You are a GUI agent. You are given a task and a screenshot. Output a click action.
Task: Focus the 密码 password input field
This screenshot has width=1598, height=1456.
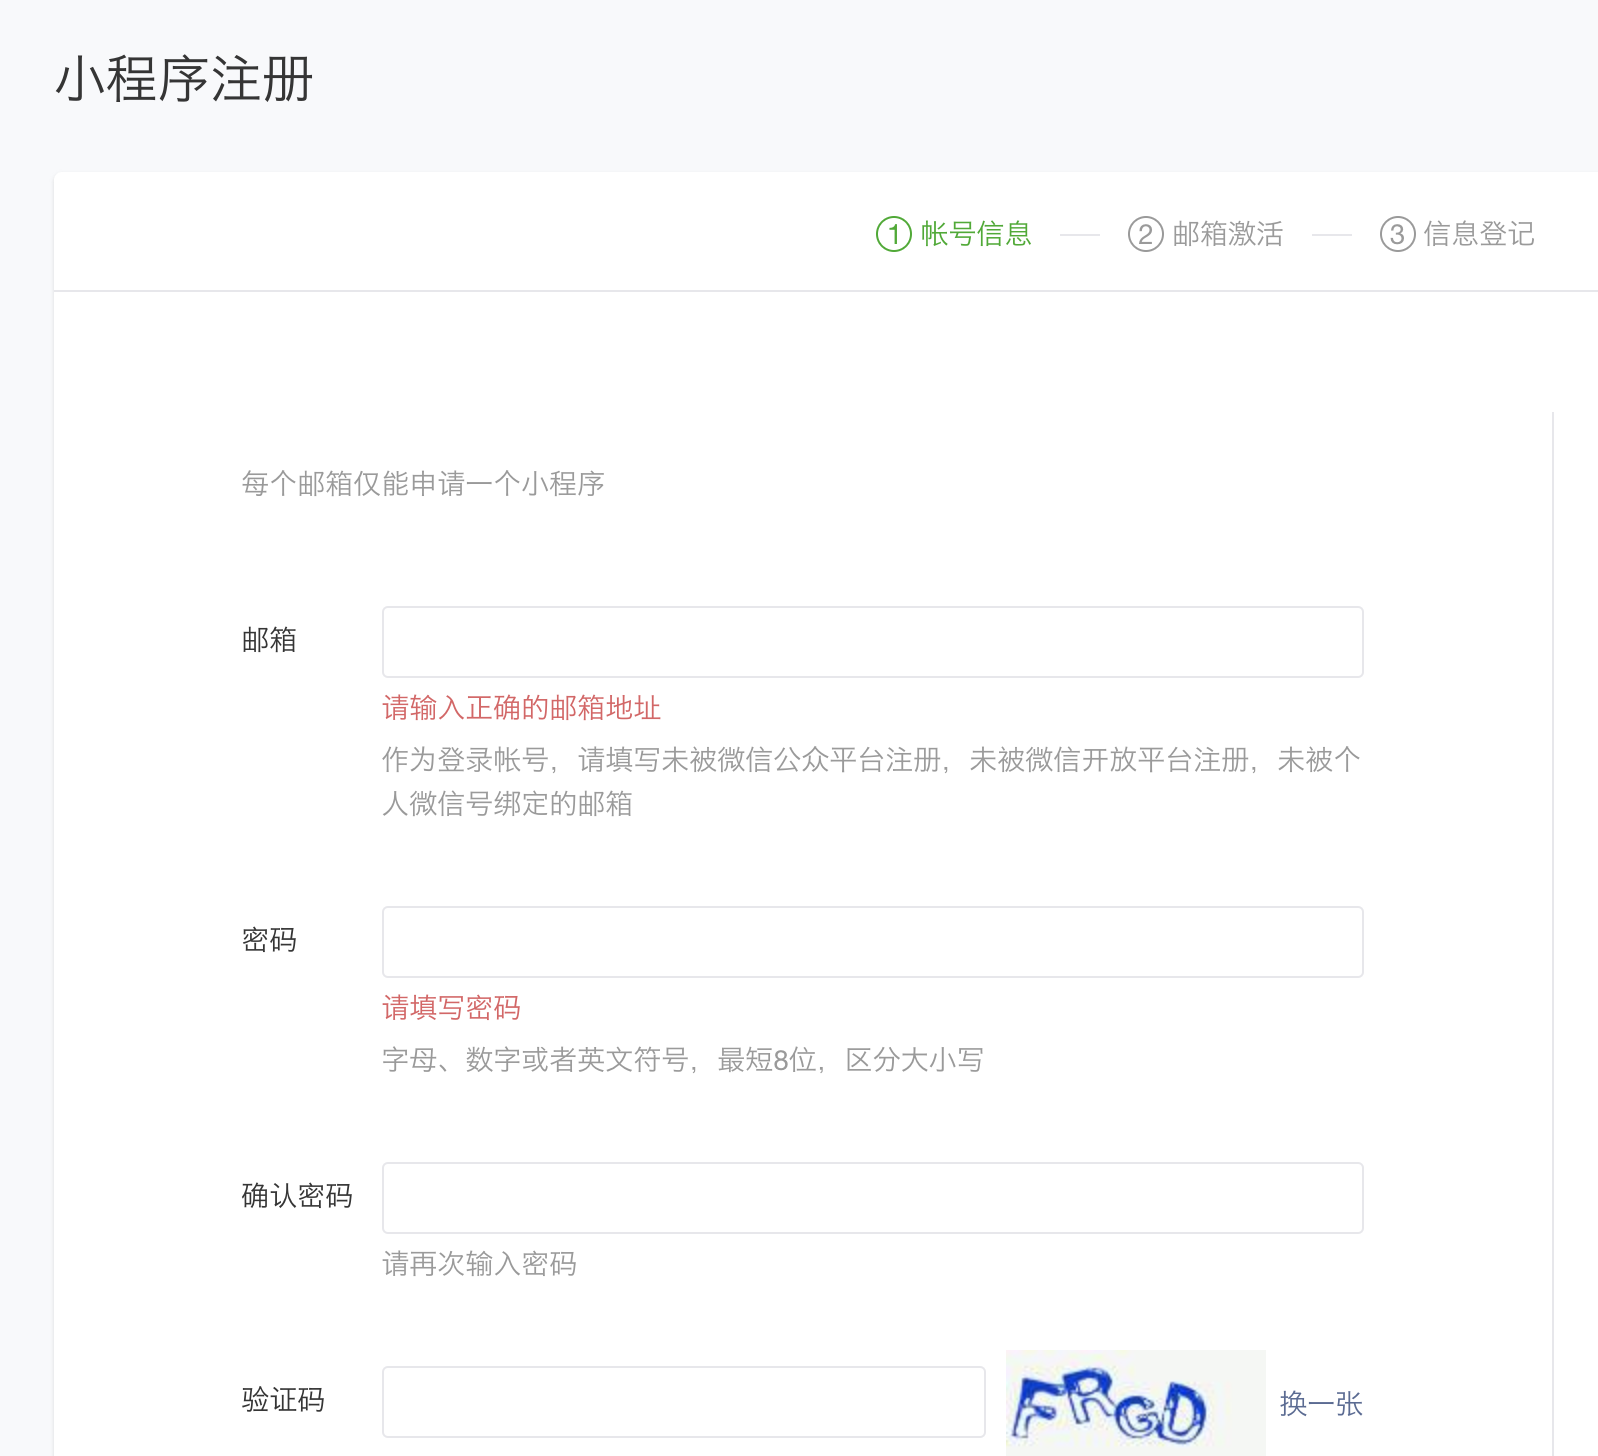click(872, 942)
